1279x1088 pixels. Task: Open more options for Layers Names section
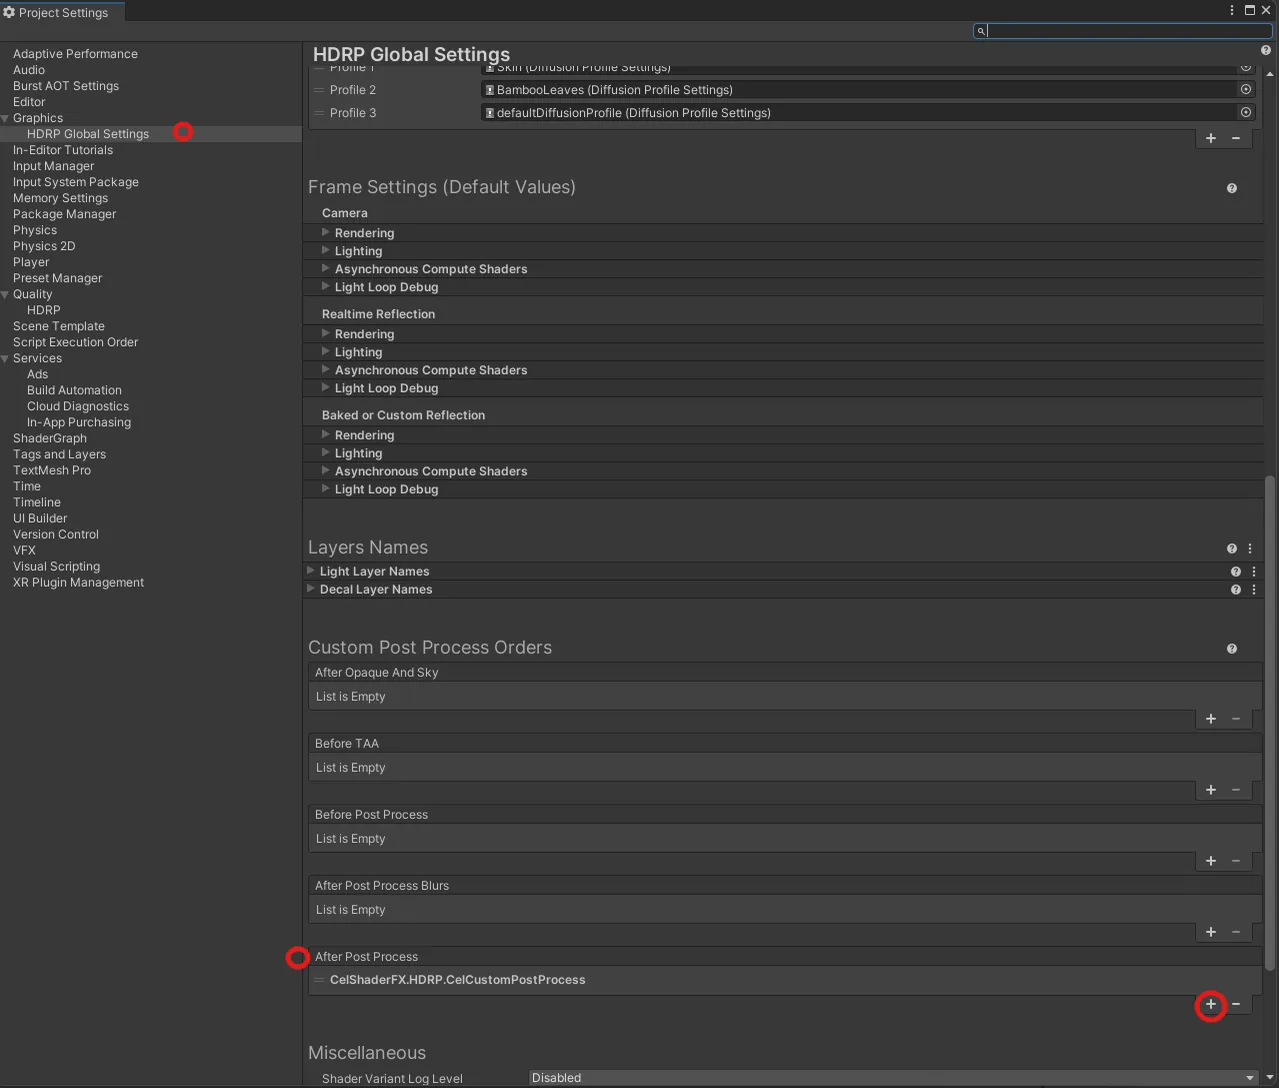click(x=1250, y=549)
